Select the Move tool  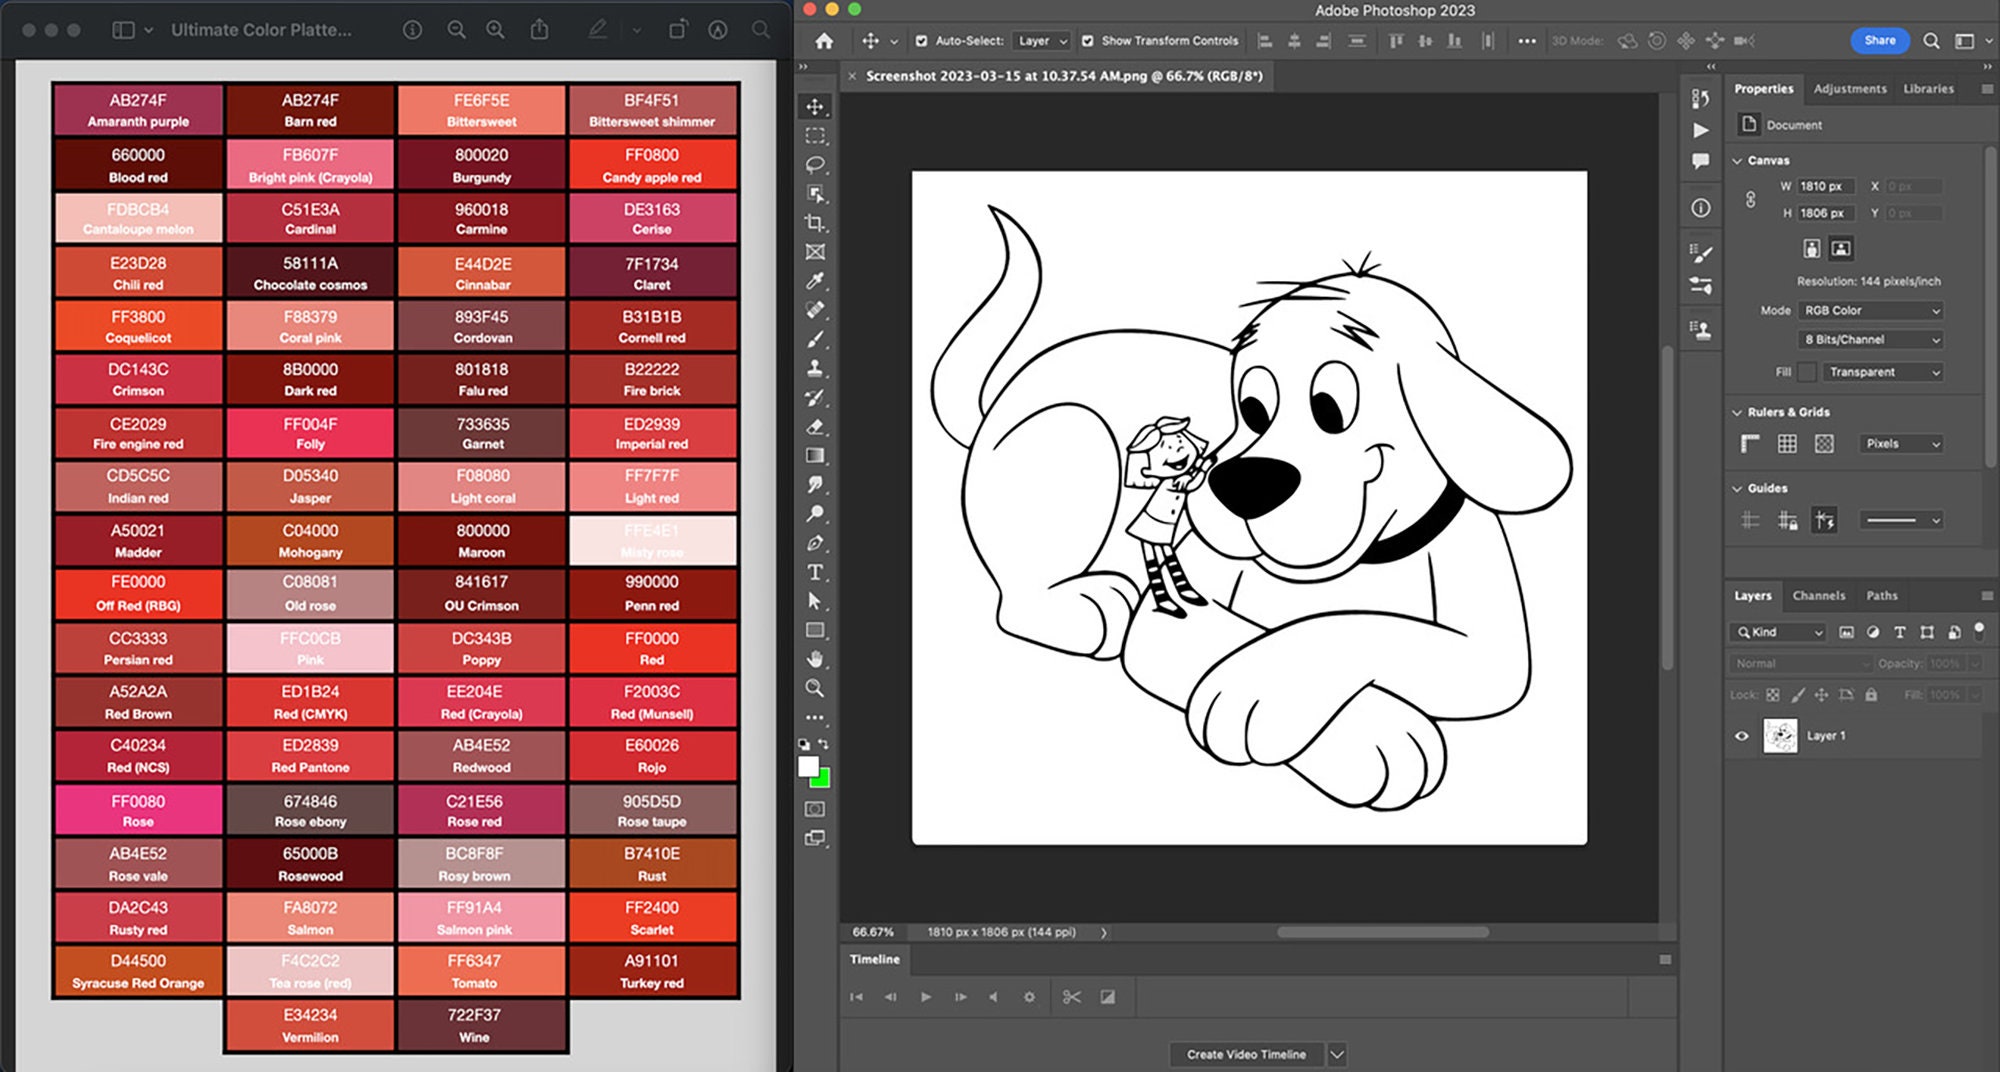pyautogui.click(x=816, y=108)
